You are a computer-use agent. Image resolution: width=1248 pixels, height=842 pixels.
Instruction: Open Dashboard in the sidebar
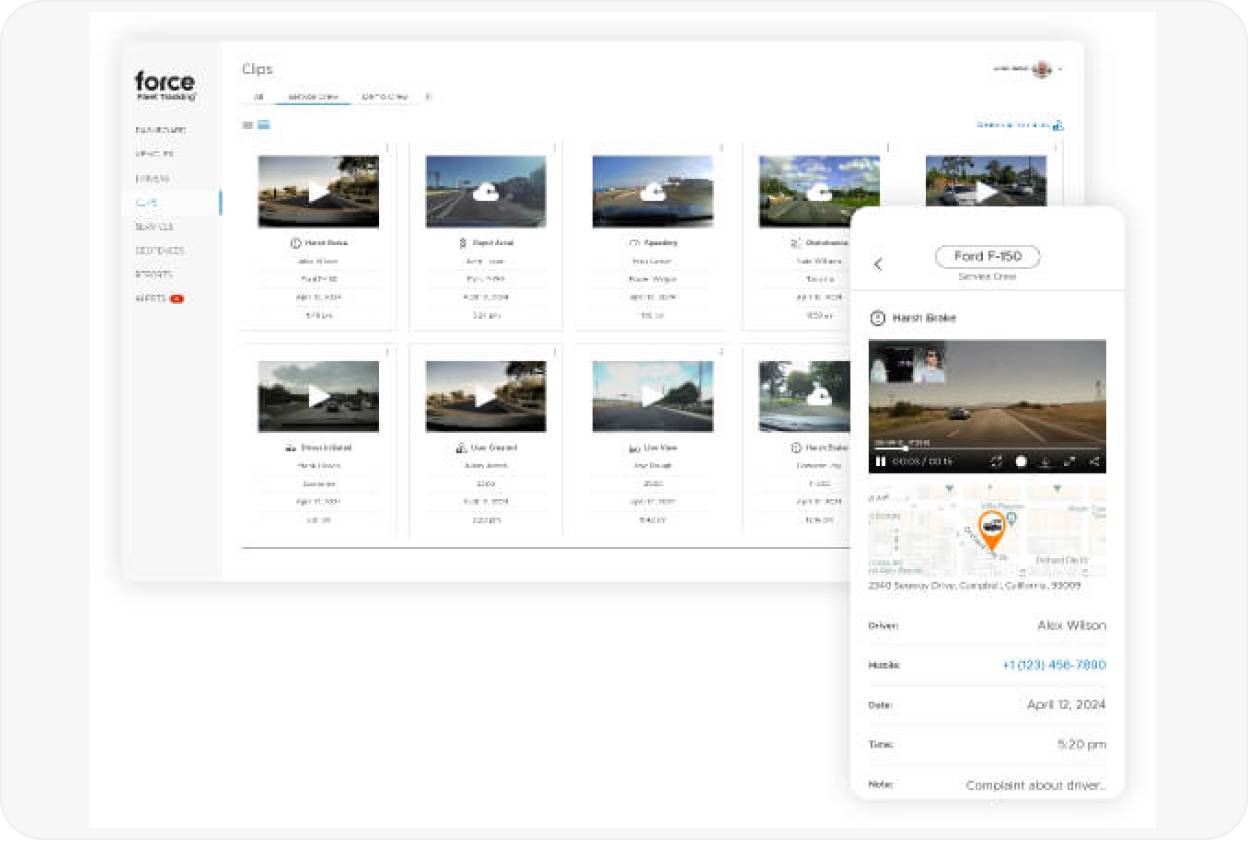160,130
